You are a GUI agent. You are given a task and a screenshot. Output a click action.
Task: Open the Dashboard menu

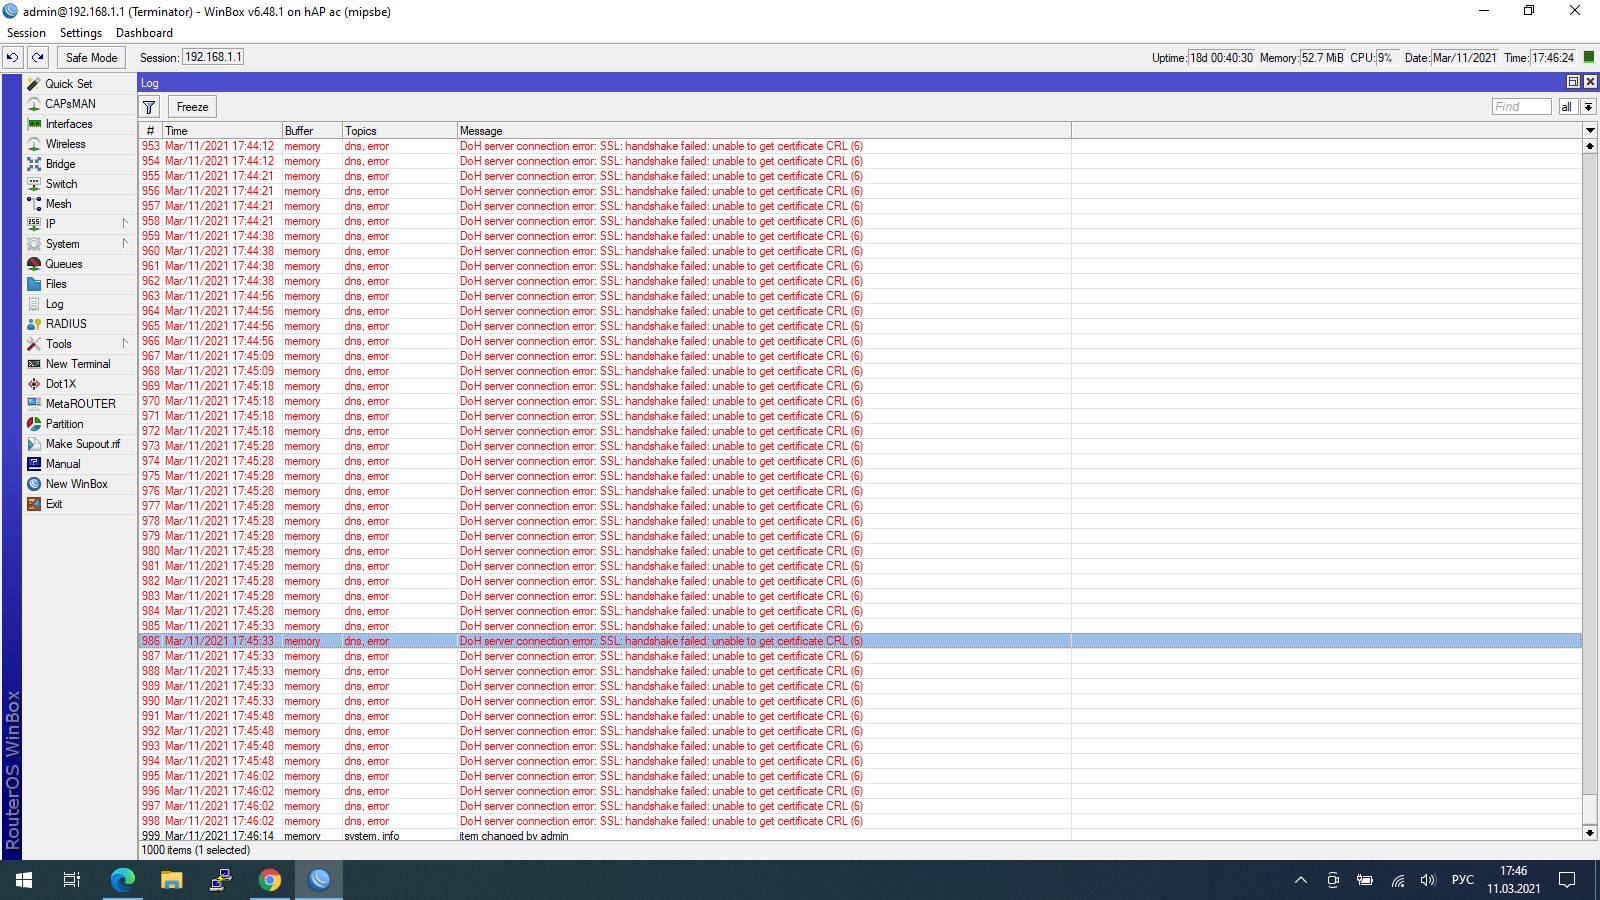pos(144,33)
